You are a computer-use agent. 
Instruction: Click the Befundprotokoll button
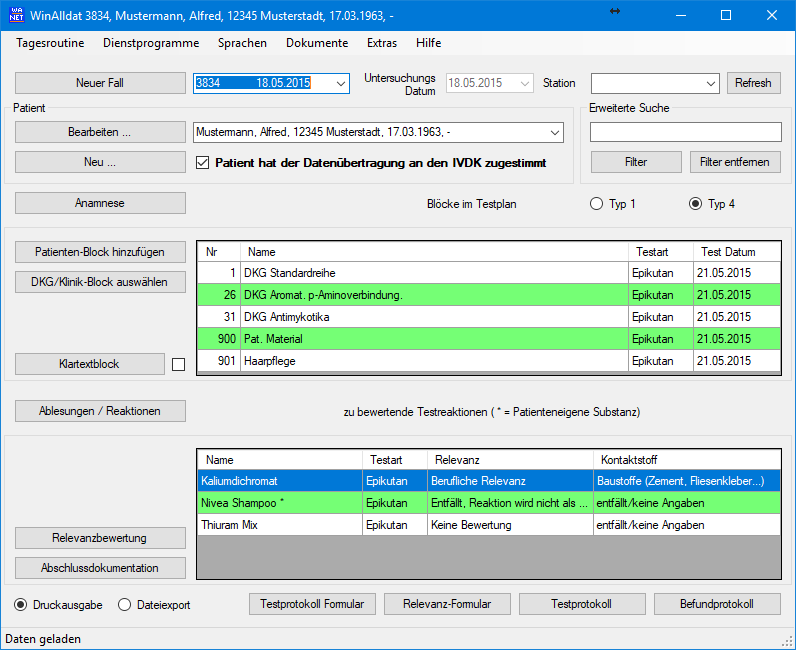point(717,604)
